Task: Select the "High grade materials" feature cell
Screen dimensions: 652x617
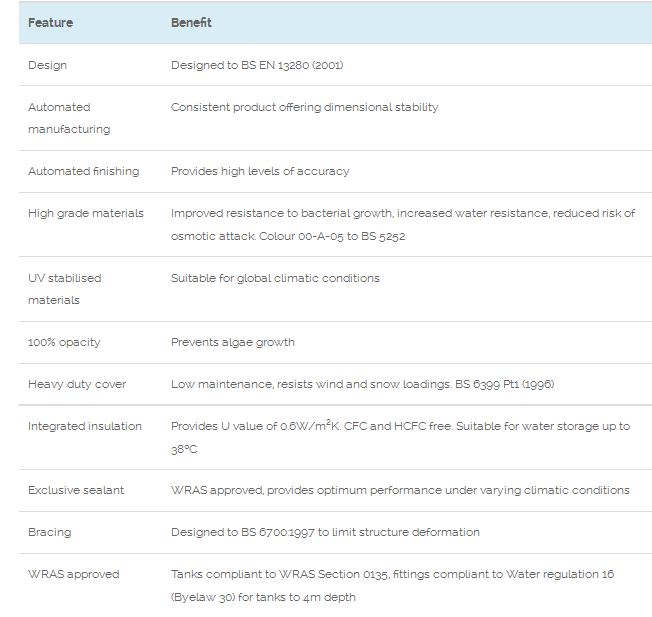Action: 85,213
